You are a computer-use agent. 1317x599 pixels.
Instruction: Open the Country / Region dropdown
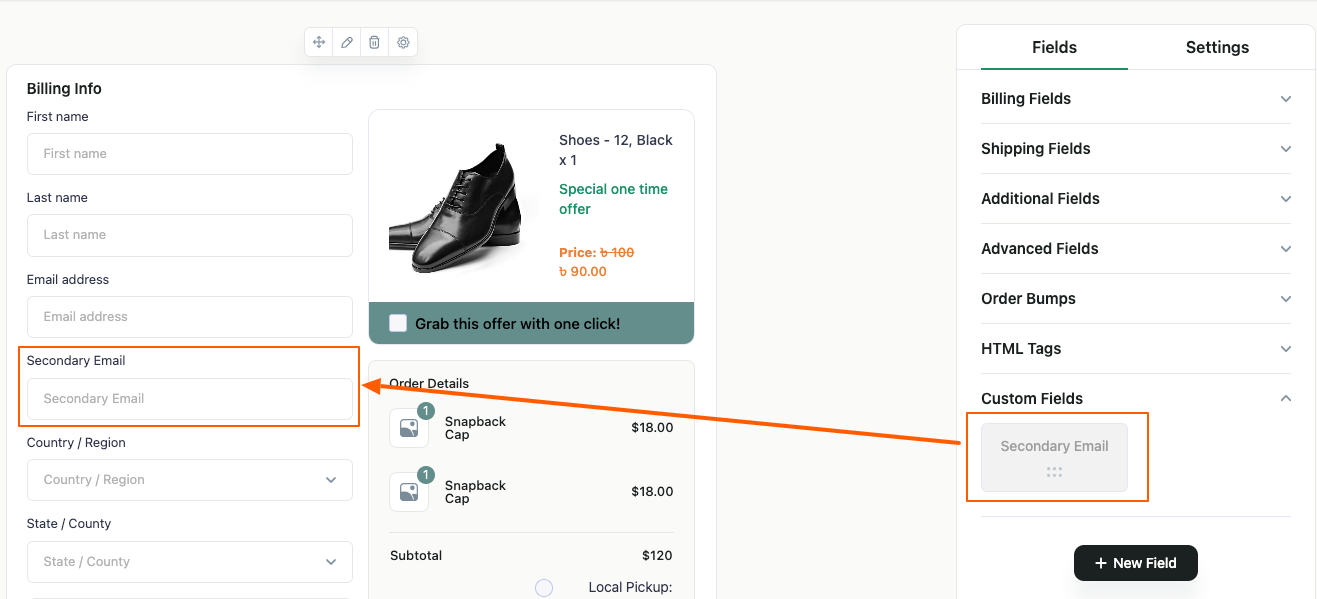190,480
